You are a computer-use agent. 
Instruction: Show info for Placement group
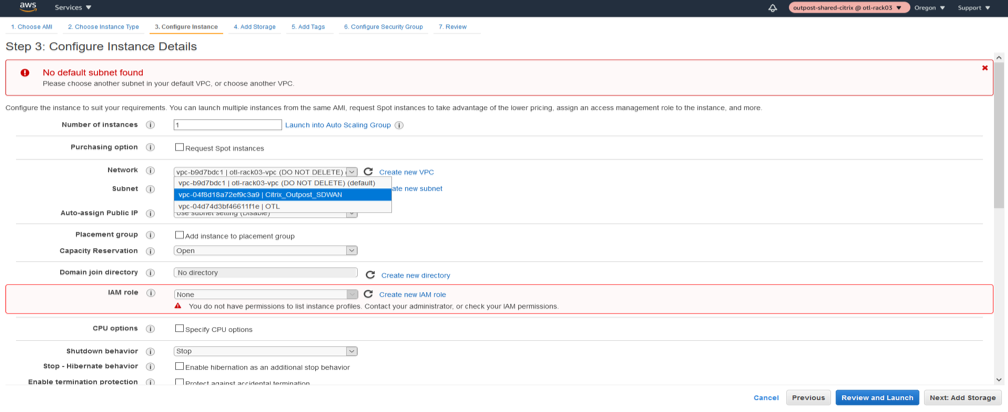150,235
